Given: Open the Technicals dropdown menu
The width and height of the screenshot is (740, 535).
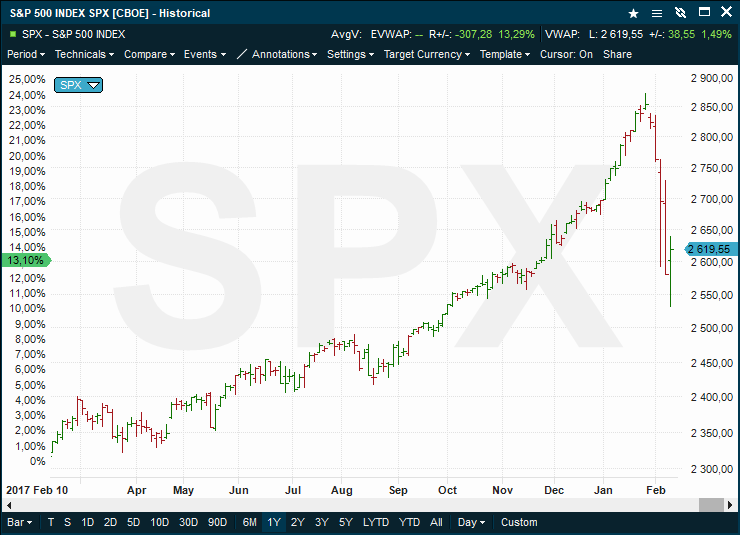Looking at the screenshot, I should point(84,54).
